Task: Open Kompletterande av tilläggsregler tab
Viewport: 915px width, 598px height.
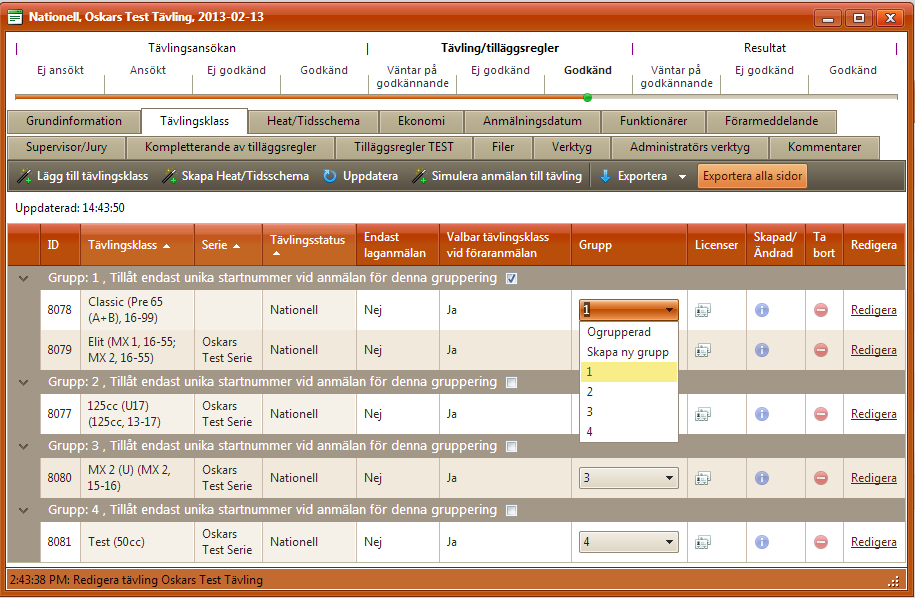Action: click(x=231, y=148)
